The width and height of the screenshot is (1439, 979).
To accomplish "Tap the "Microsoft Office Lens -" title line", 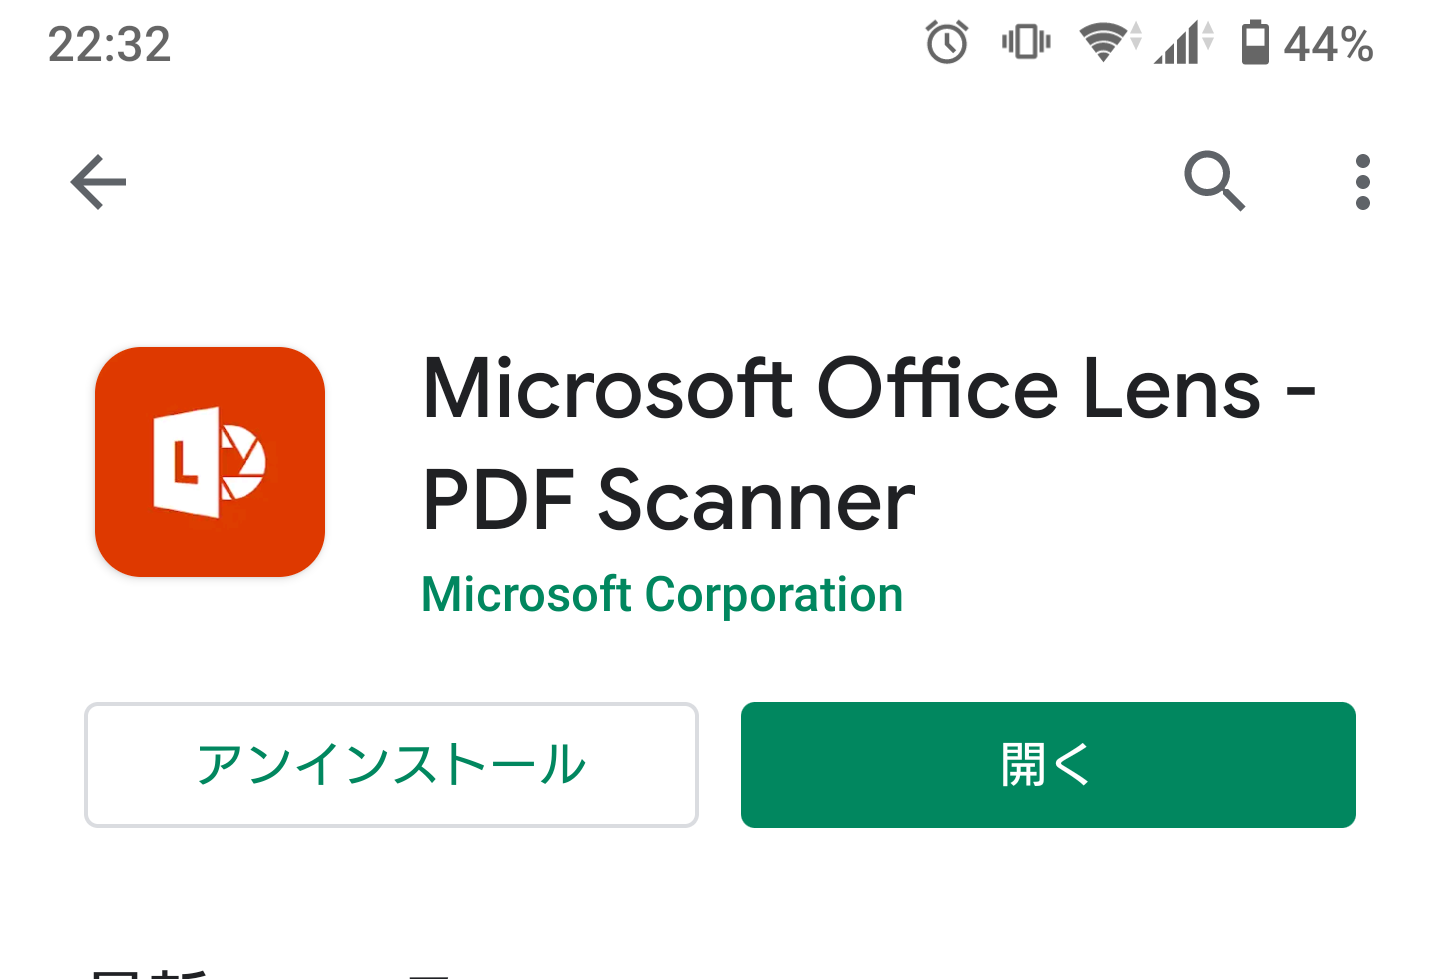I will pos(868,388).
